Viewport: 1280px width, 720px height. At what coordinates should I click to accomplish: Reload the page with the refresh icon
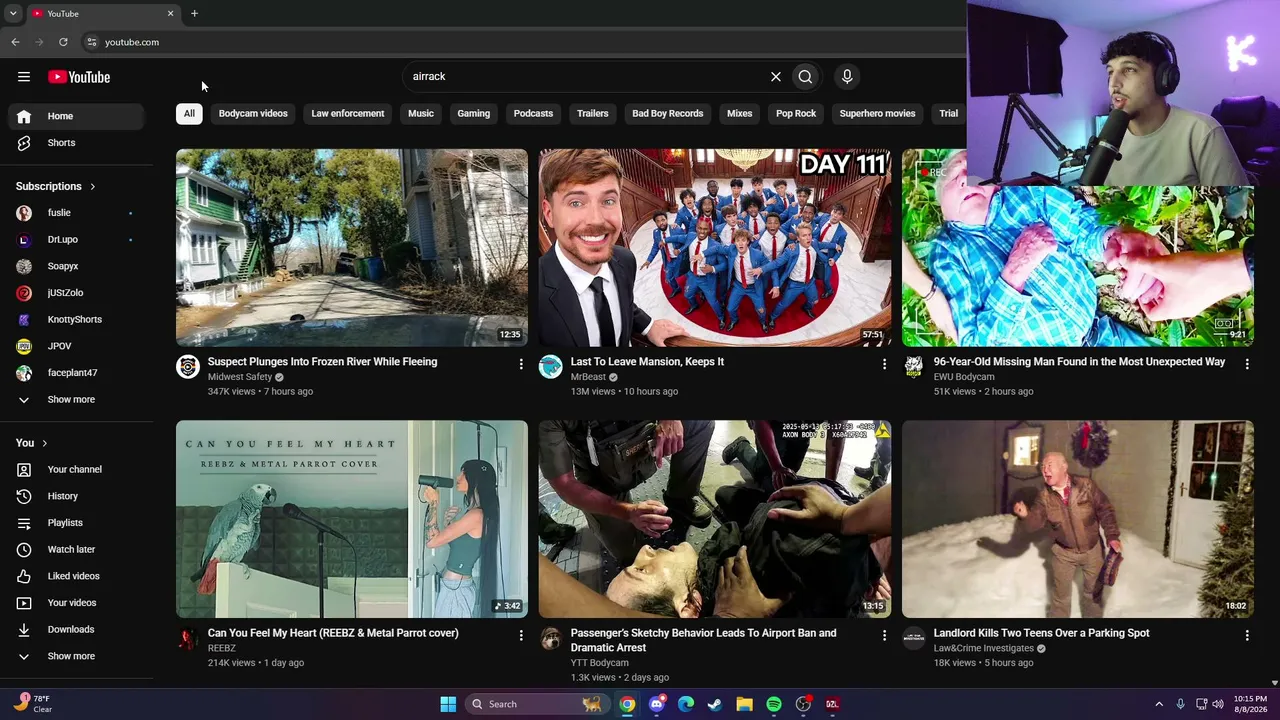63,42
